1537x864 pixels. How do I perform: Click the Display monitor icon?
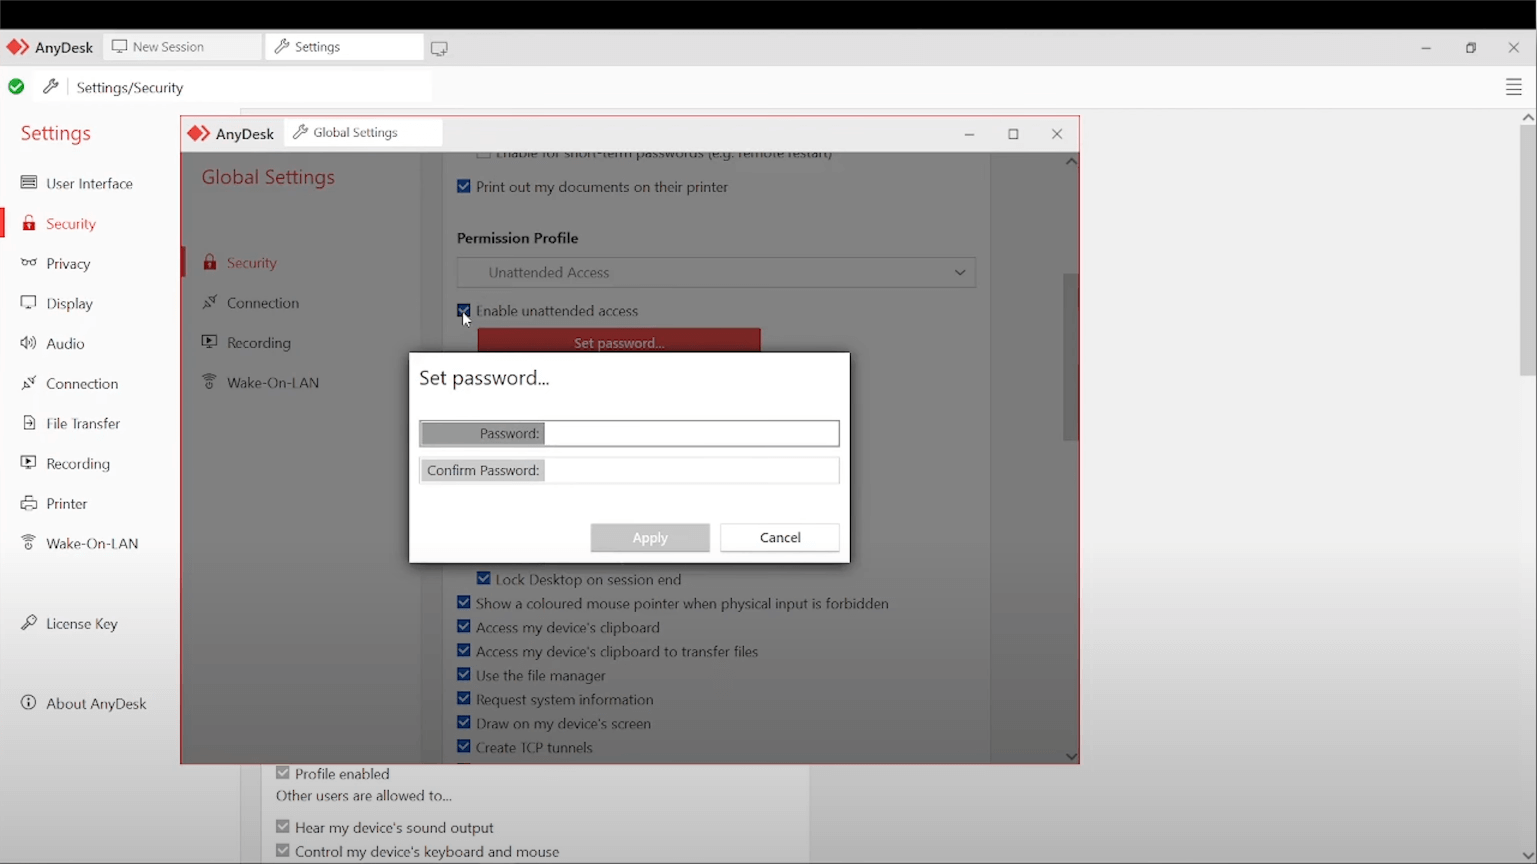(29, 303)
